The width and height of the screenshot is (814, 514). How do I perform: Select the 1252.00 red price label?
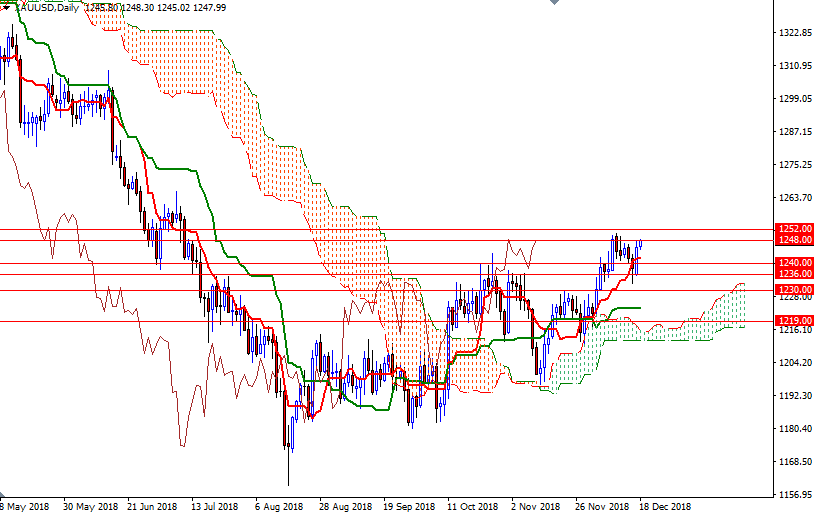794,229
